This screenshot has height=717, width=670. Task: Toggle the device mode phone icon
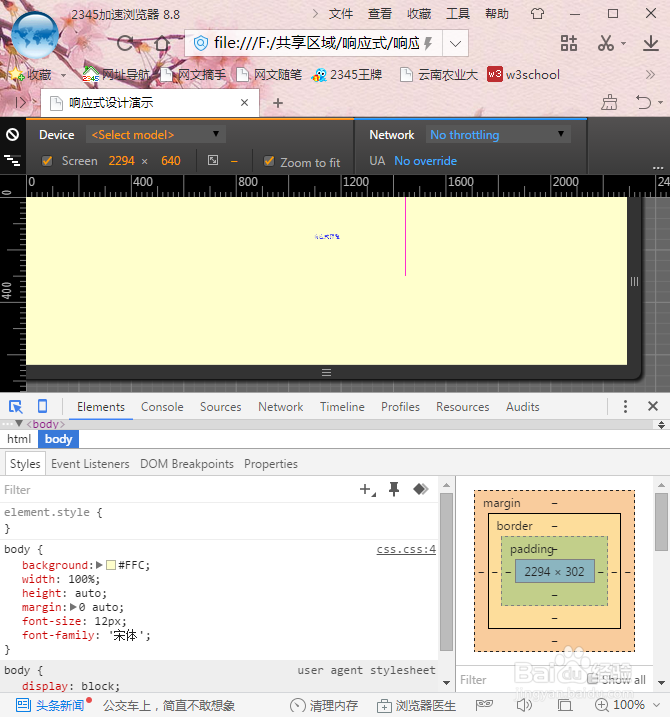(42, 406)
